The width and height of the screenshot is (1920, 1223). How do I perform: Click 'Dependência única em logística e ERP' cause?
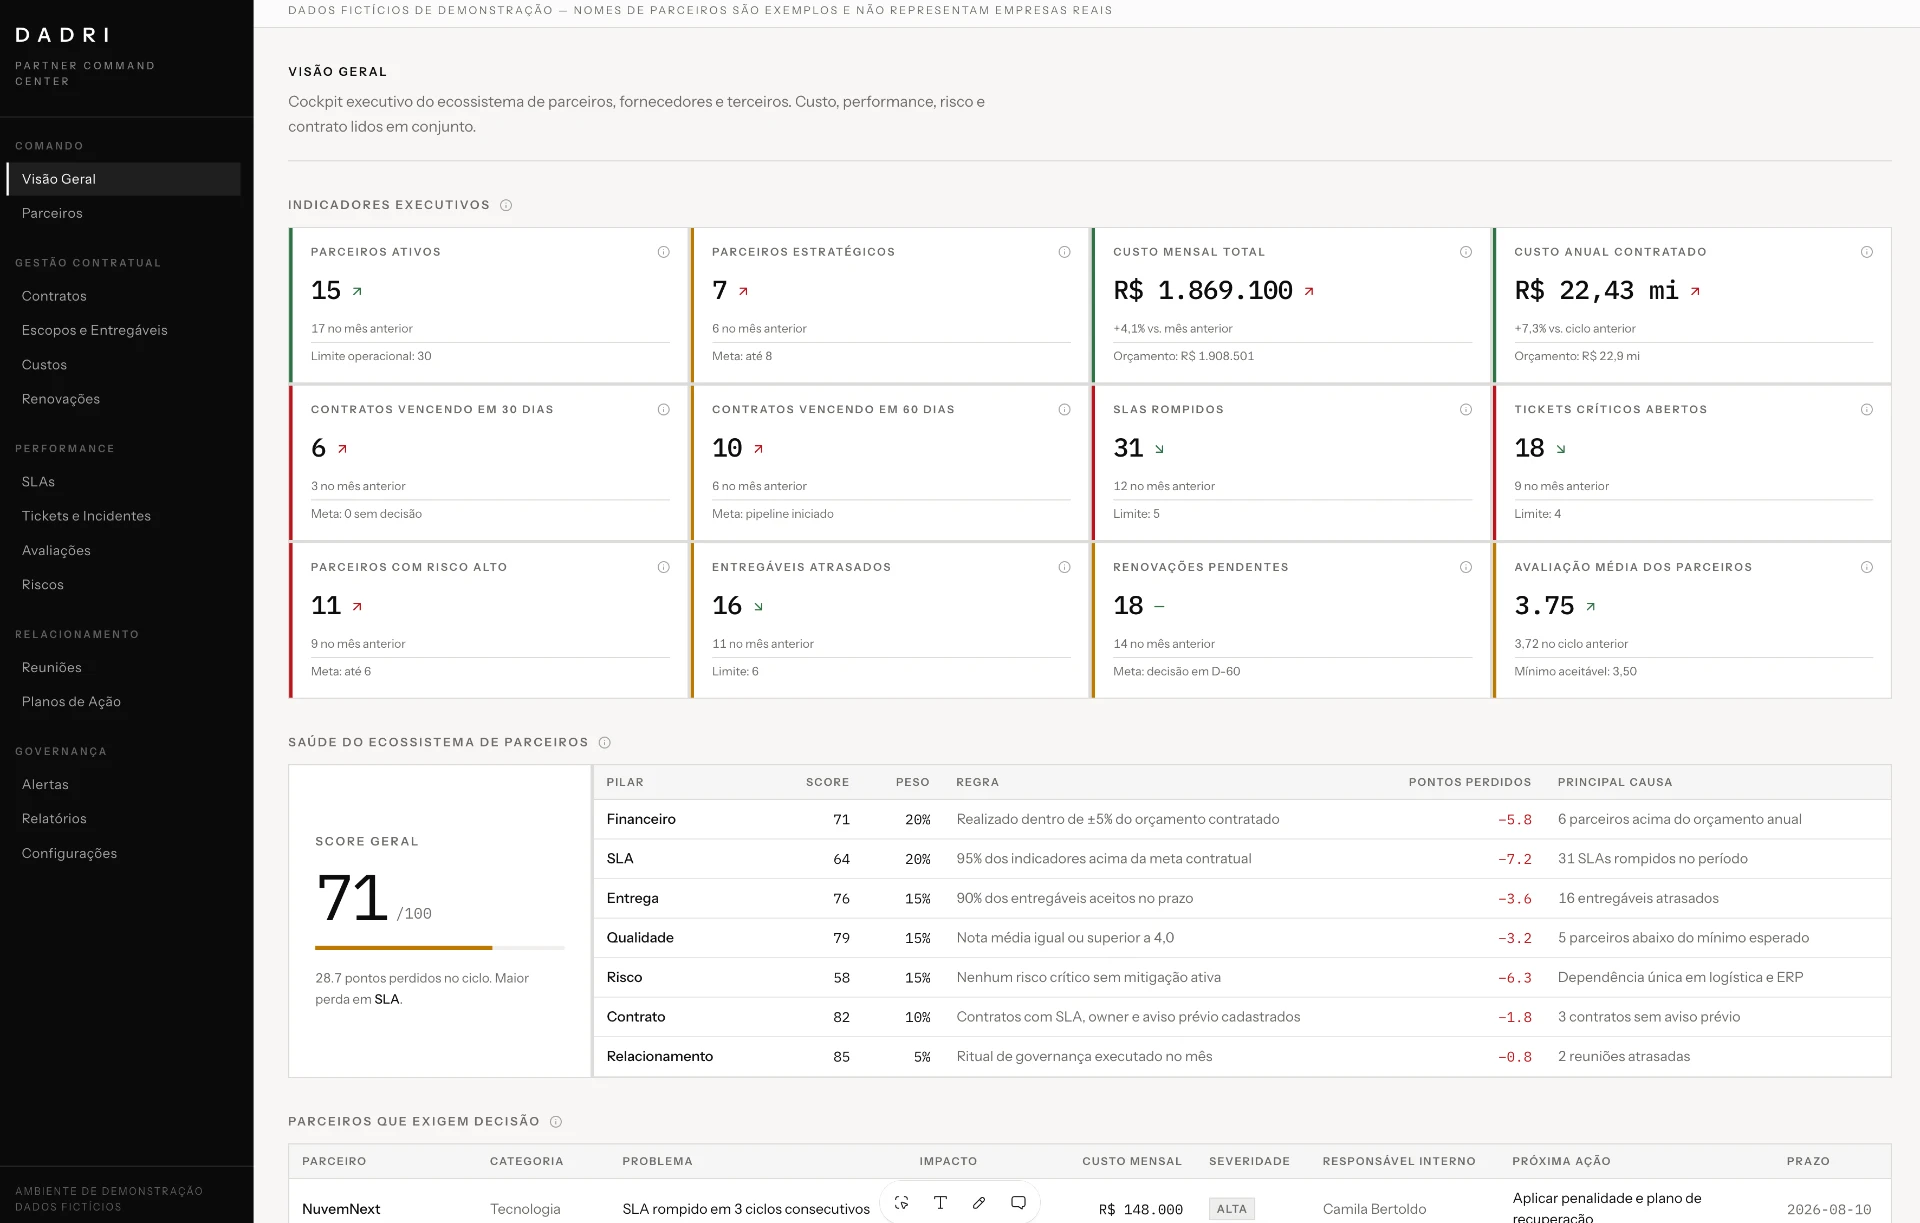(1680, 977)
